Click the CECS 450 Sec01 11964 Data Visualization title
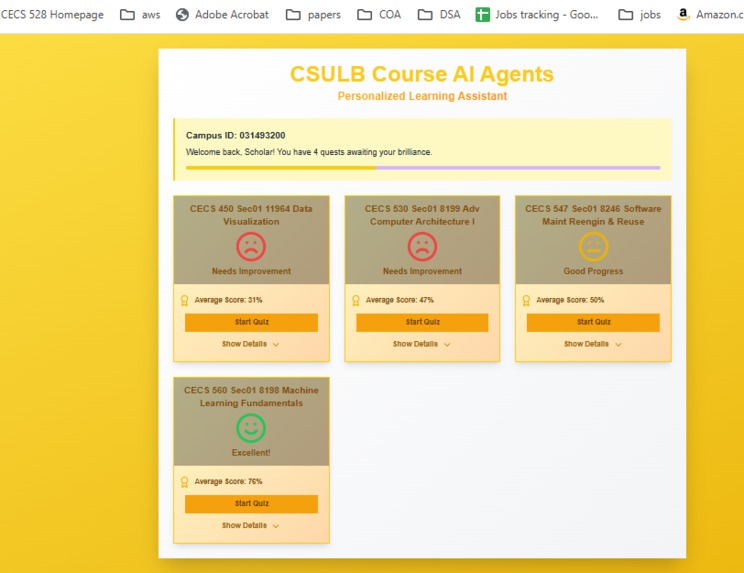 pyautogui.click(x=251, y=215)
